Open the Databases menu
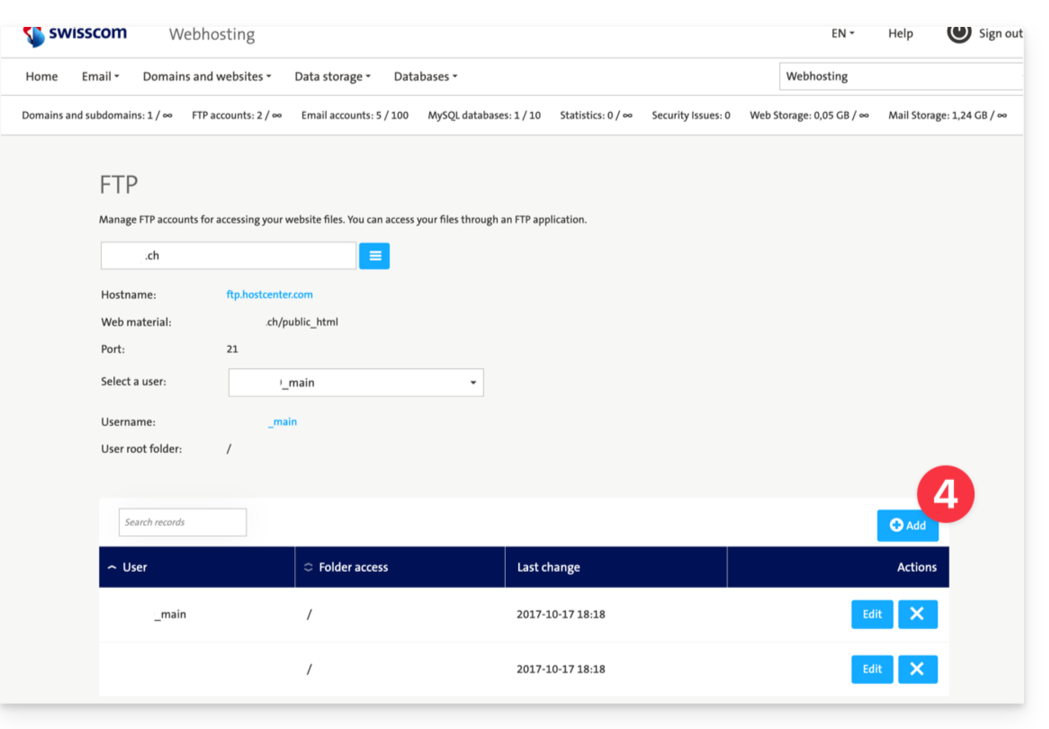 coord(425,76)
